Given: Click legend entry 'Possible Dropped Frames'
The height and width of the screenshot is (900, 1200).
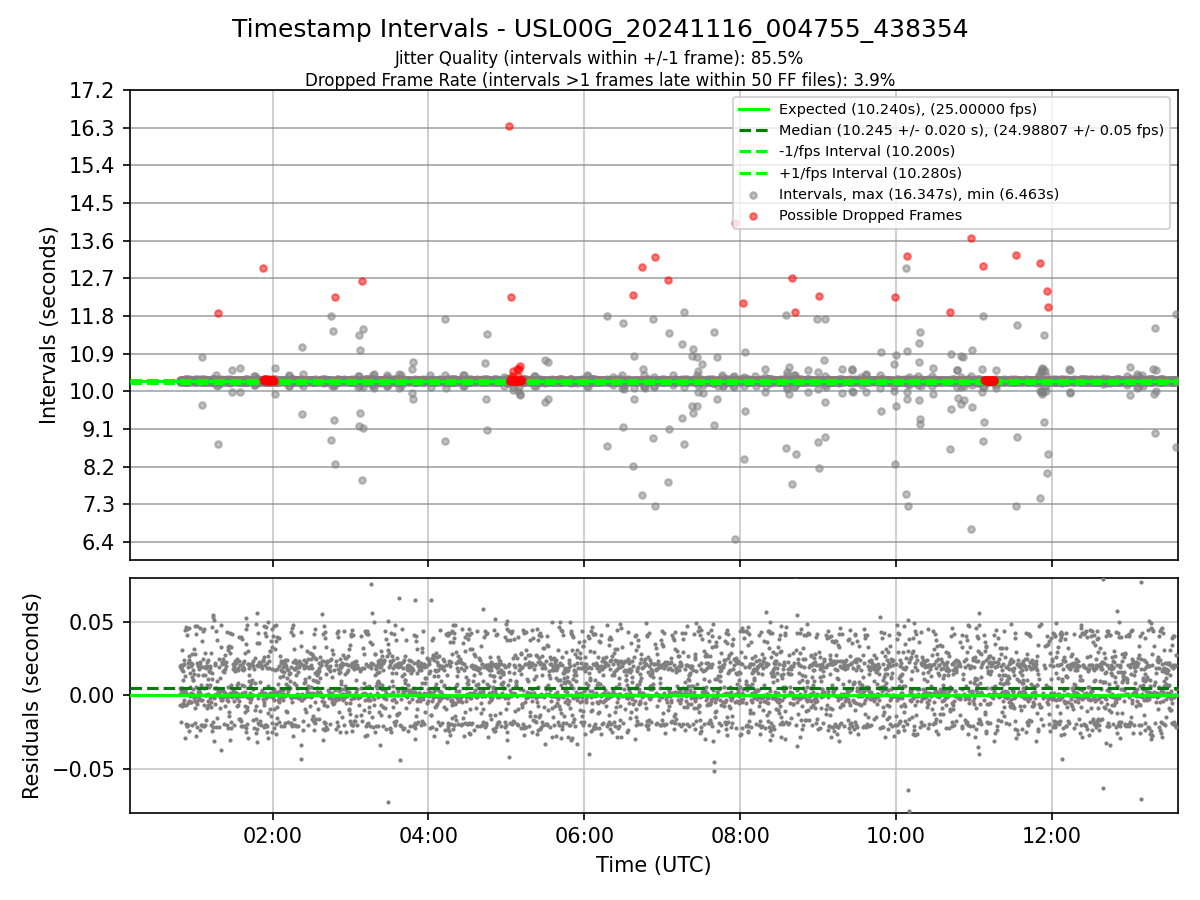Looking at the screenshot, I should tap(870, 215).
